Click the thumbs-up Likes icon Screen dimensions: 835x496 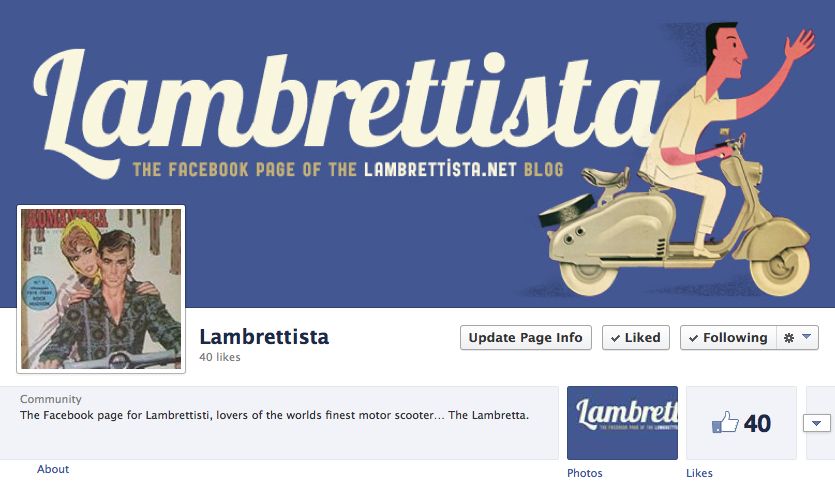click(x=725, y=422)
